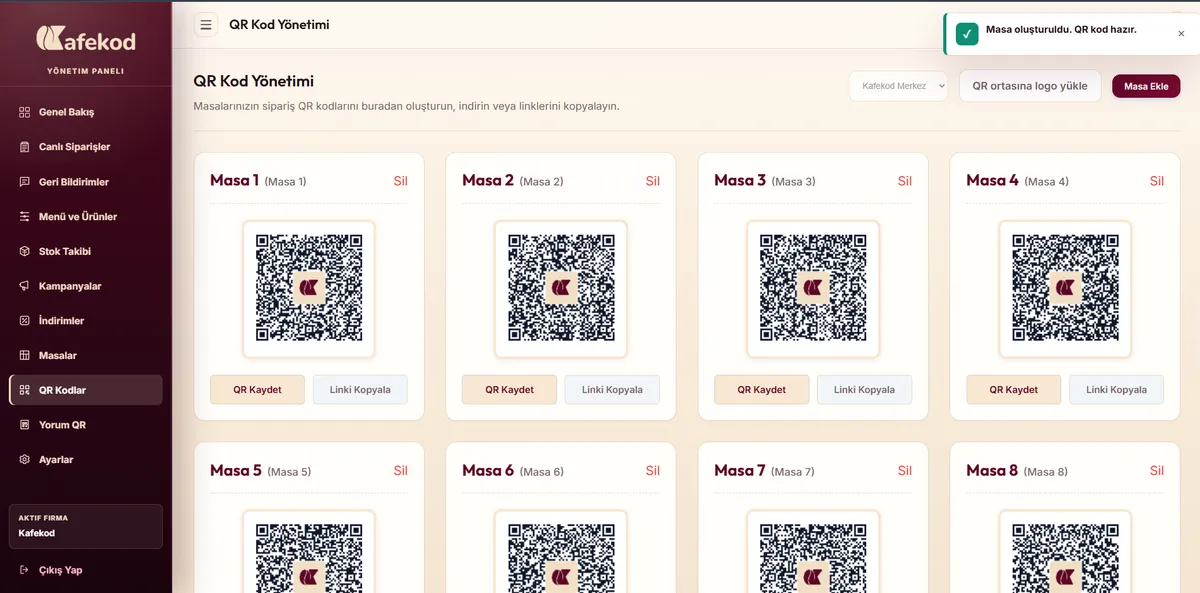The height and width of the screenshot is (593, 1200).
Task: Save QR code for Masa 1
Action: click(x=257, y=390)
